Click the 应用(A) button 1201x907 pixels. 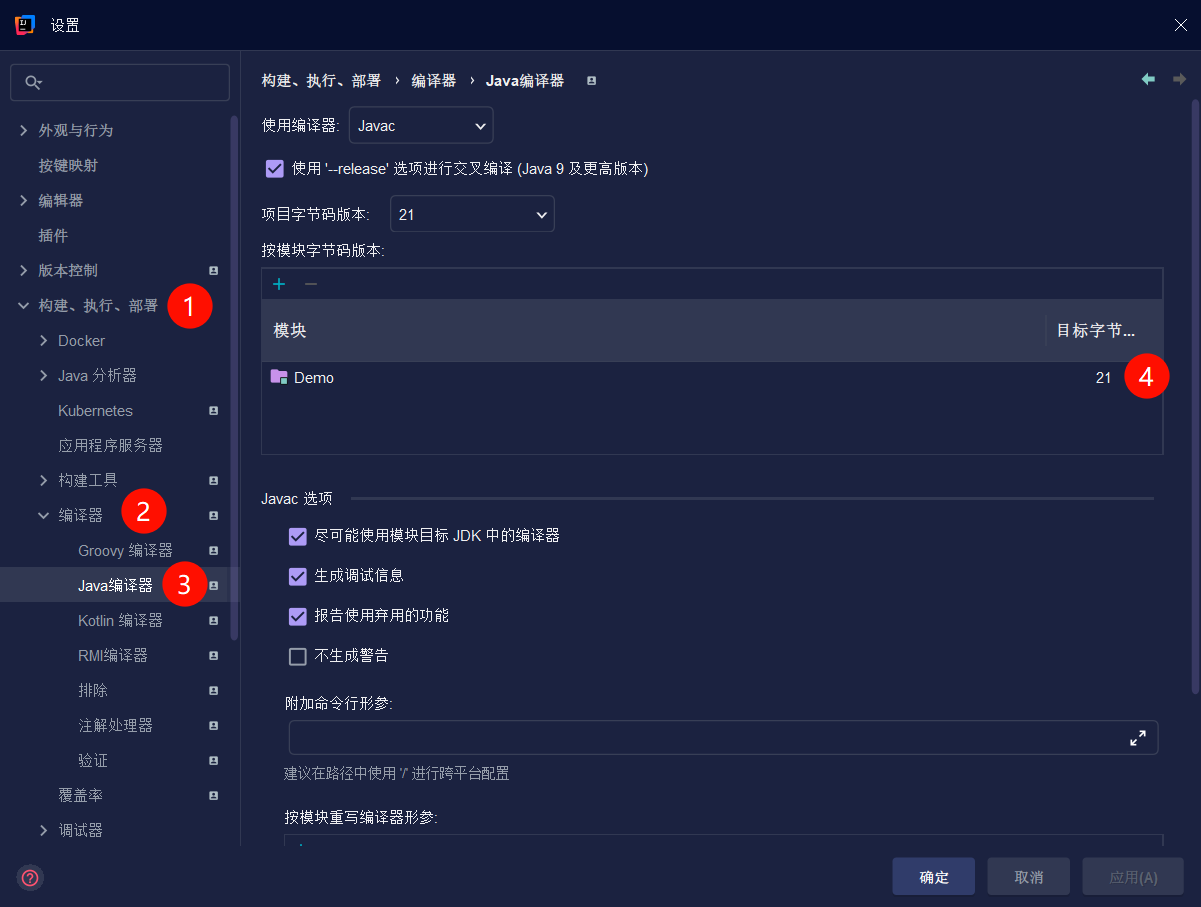(x=1132, y=876)
